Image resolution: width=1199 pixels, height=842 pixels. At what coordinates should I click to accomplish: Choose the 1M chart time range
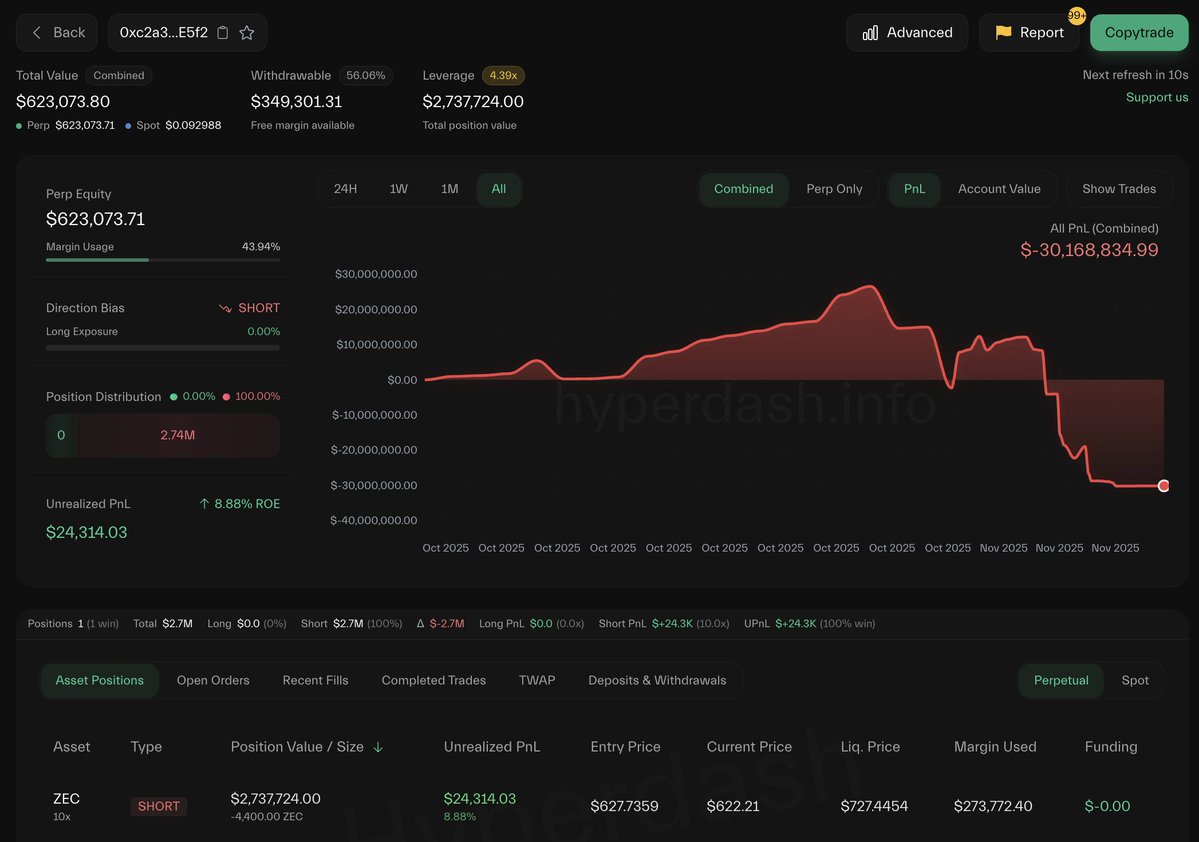pyautogui.click(x=450, y=189)
